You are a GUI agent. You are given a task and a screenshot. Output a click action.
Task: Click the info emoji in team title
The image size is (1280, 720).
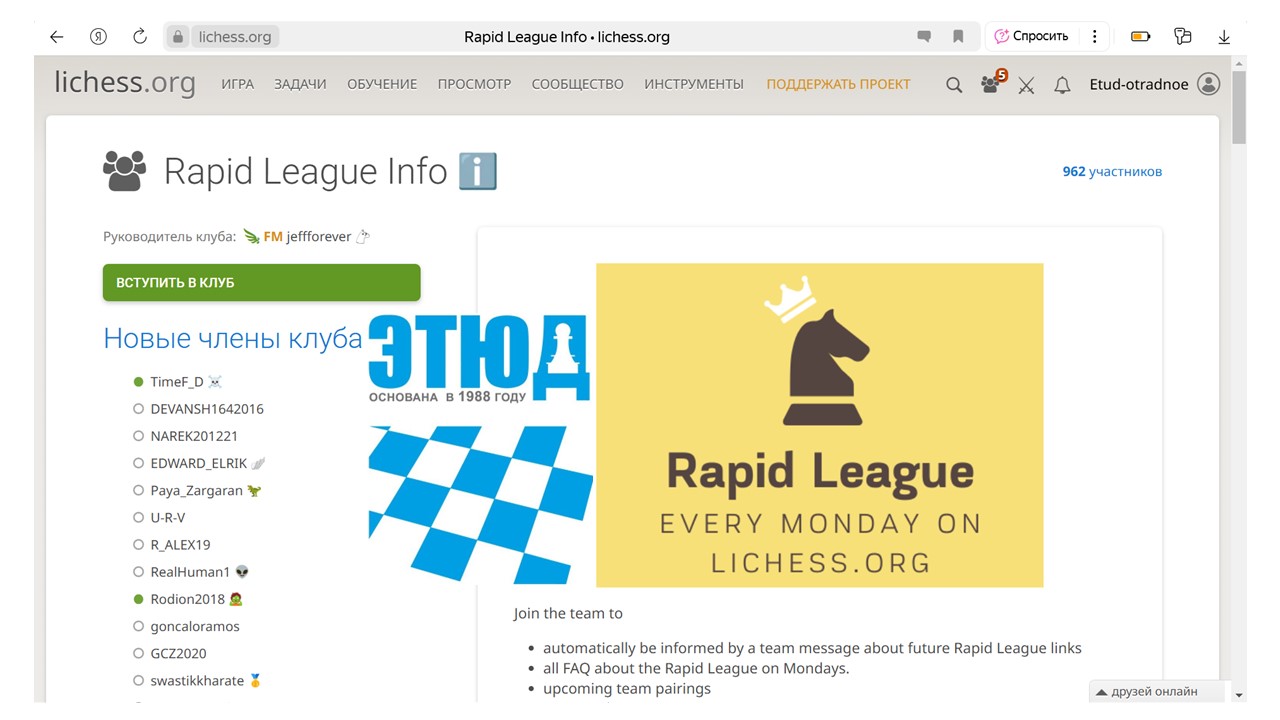(477, 171)
